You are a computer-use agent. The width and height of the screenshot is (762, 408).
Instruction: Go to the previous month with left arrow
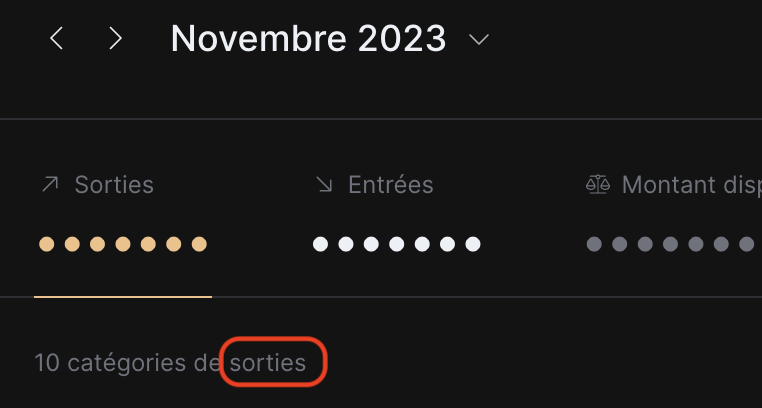click(x=57, y=38)
